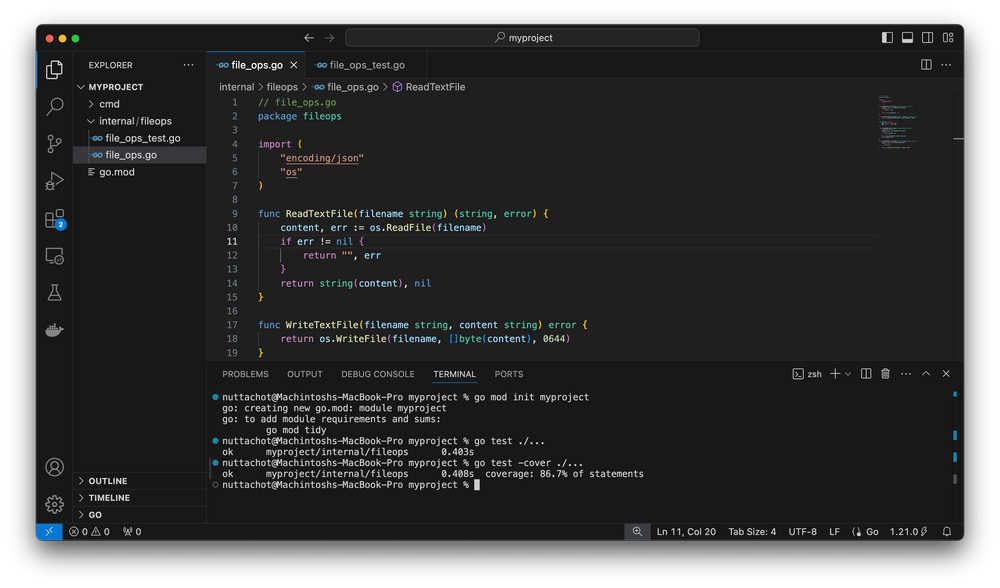Split the editor with the split icon
This screenshot has height=588, width=1000.
[x=924, y=64]
